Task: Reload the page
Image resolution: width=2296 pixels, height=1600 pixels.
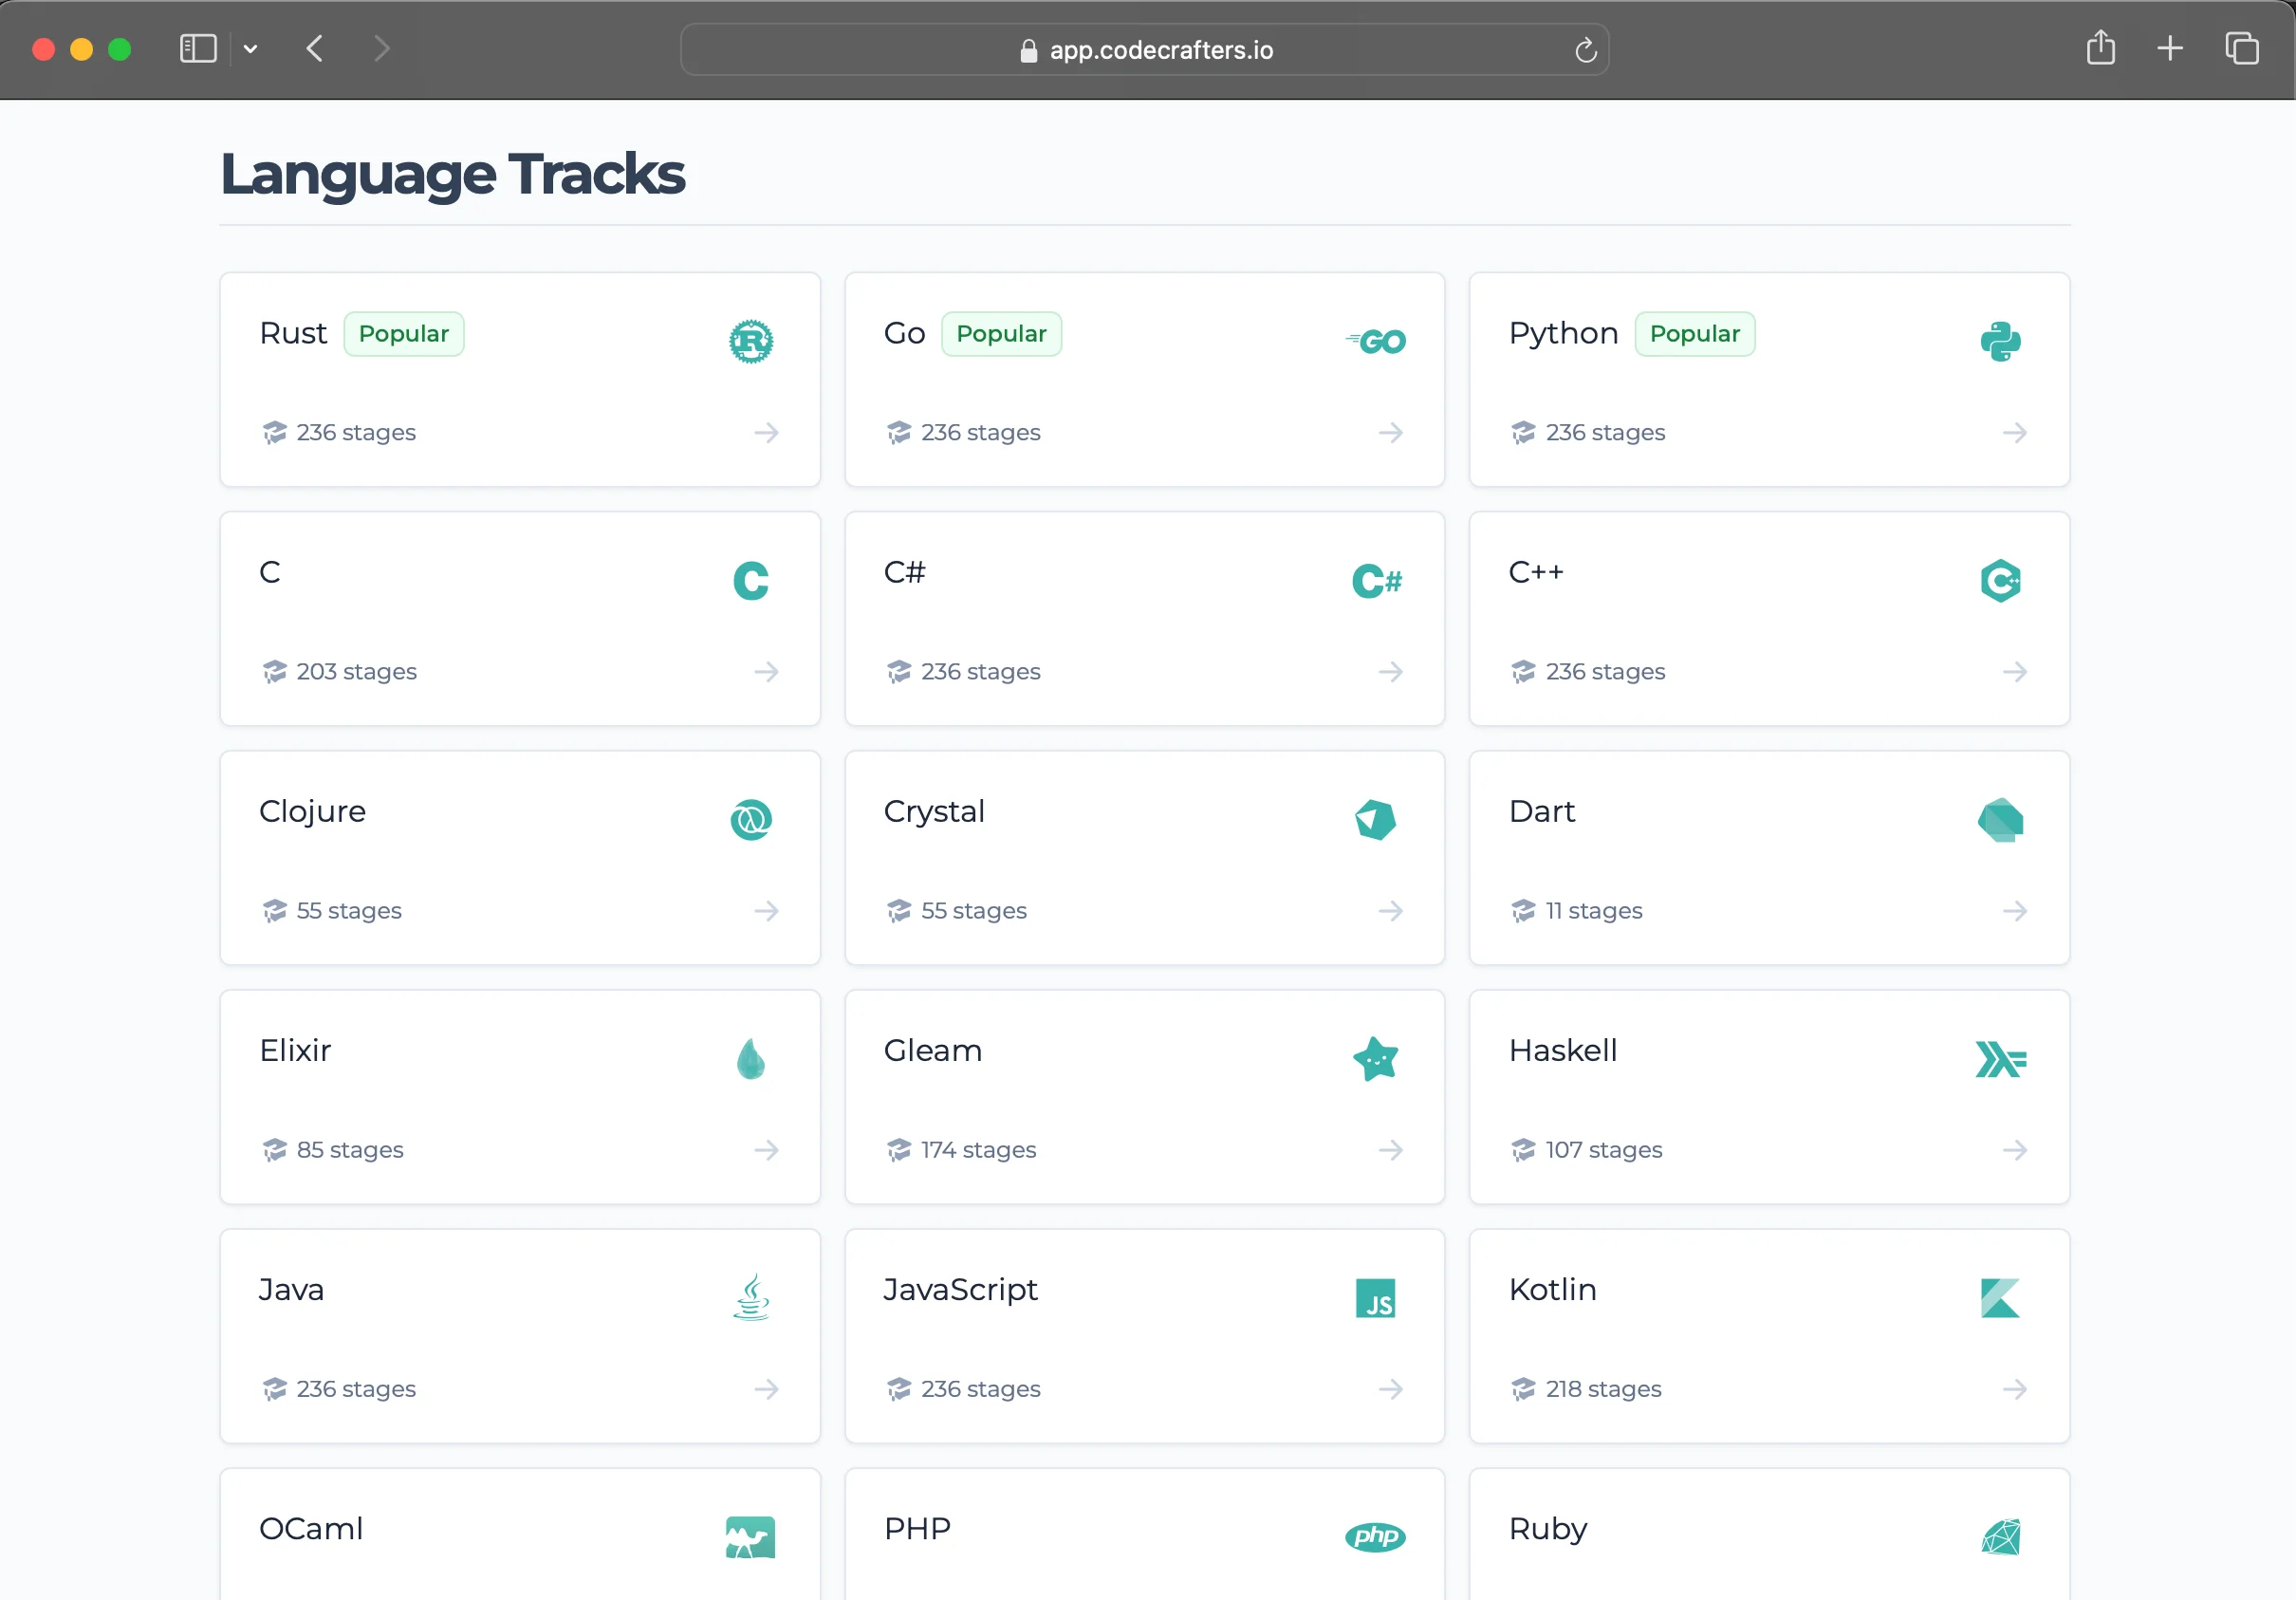Action: [x=1585, y=50]
